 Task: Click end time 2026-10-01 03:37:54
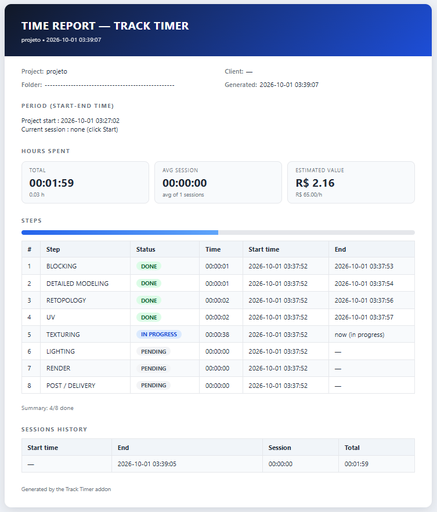(x=364, y=283)
